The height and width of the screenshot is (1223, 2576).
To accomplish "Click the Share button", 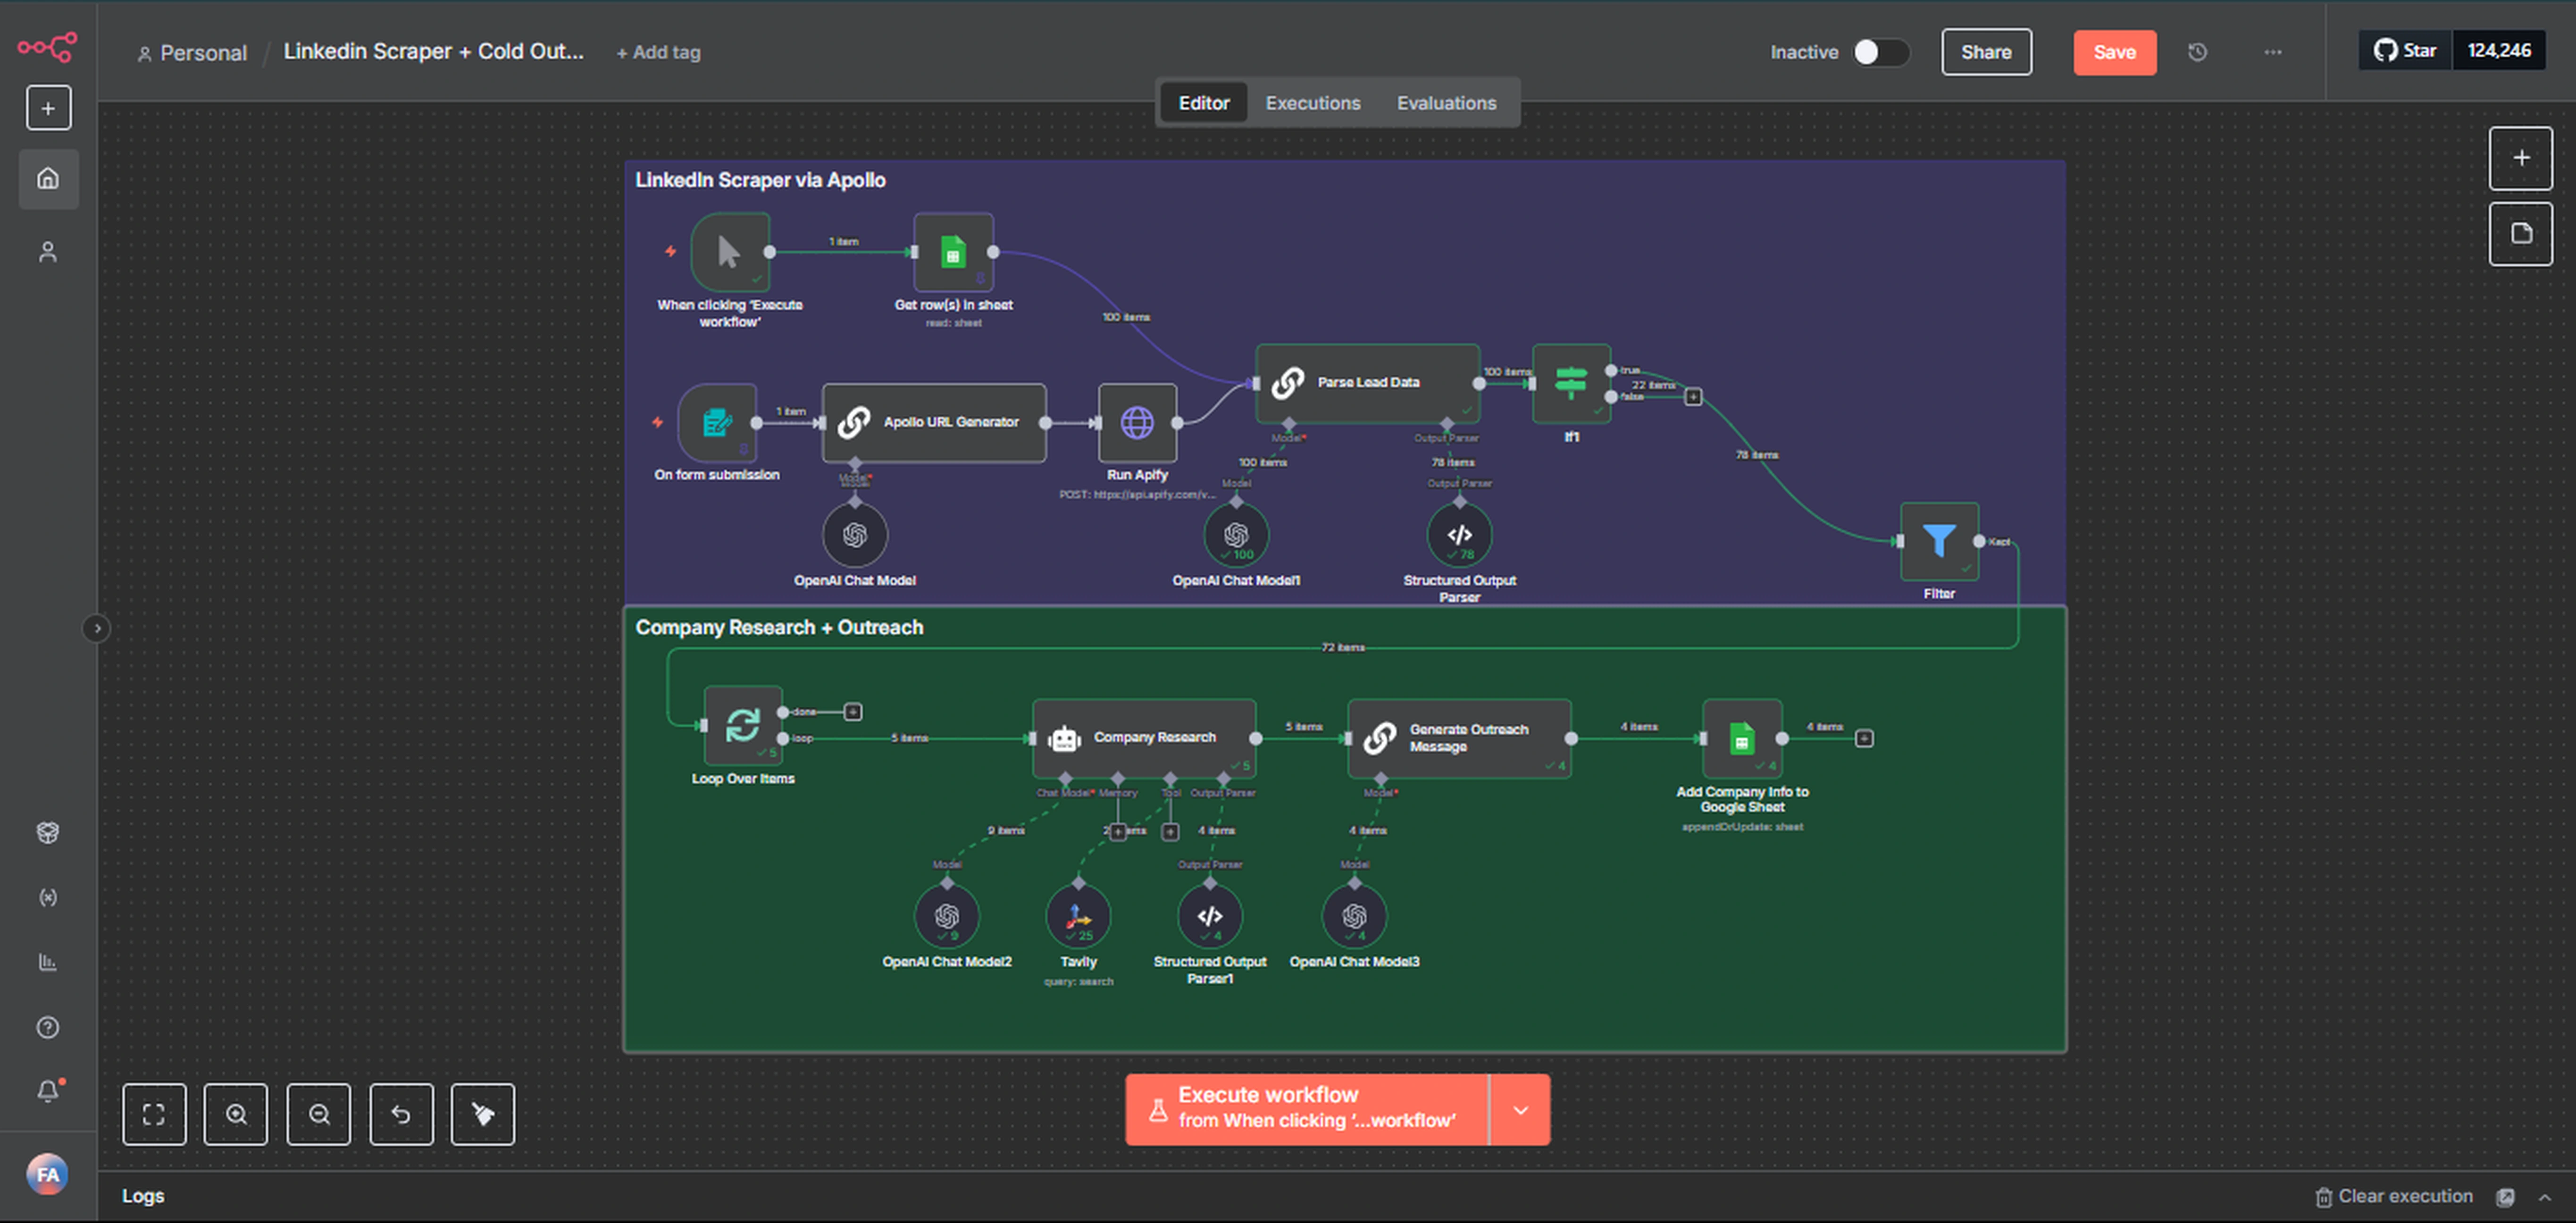I will pyautogui.click(x=1985, y=52).
